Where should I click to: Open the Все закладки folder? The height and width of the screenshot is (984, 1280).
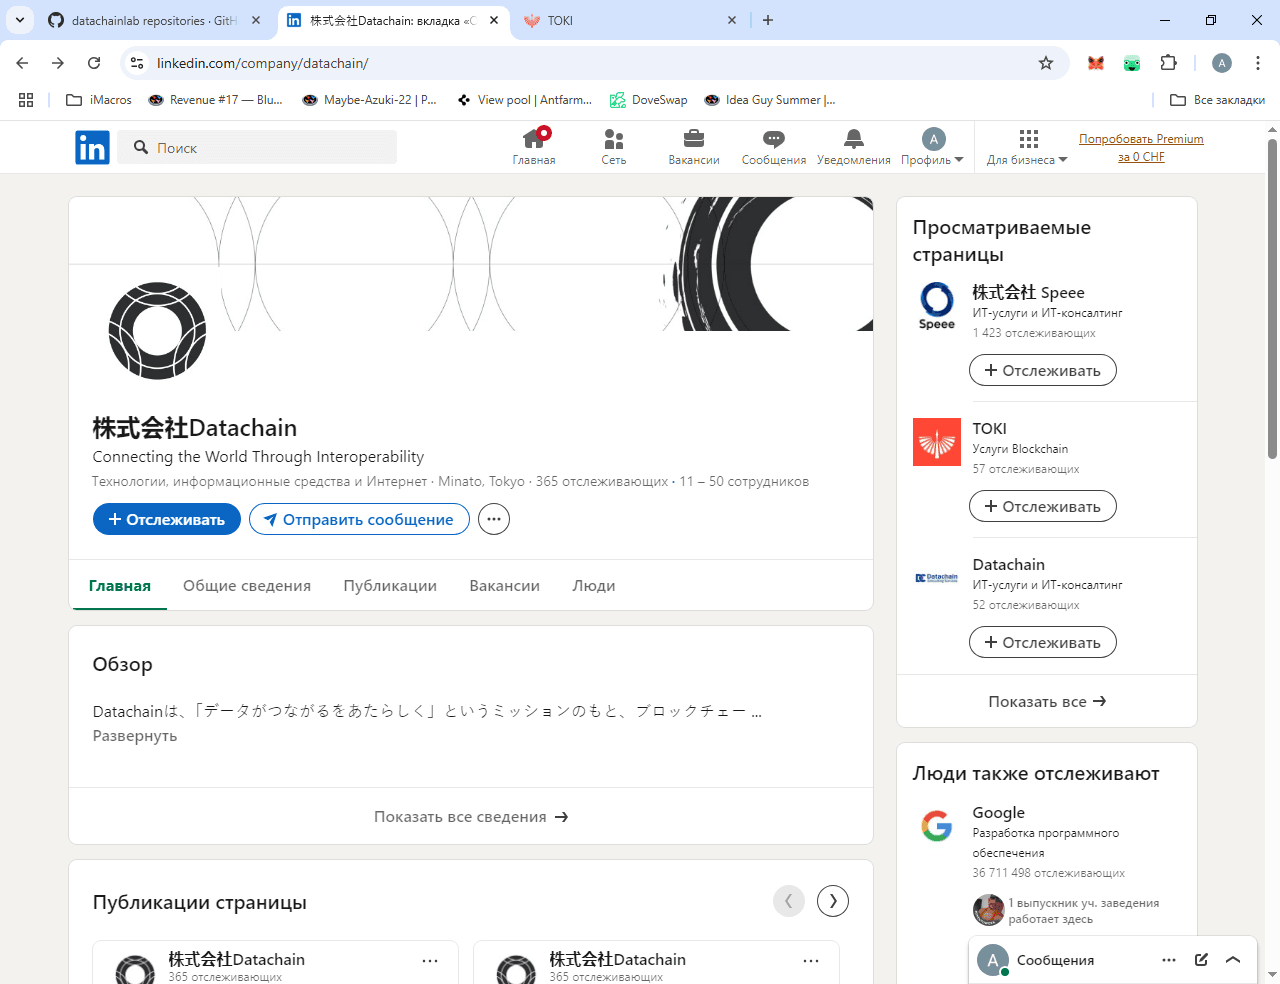pos(1218,100)
